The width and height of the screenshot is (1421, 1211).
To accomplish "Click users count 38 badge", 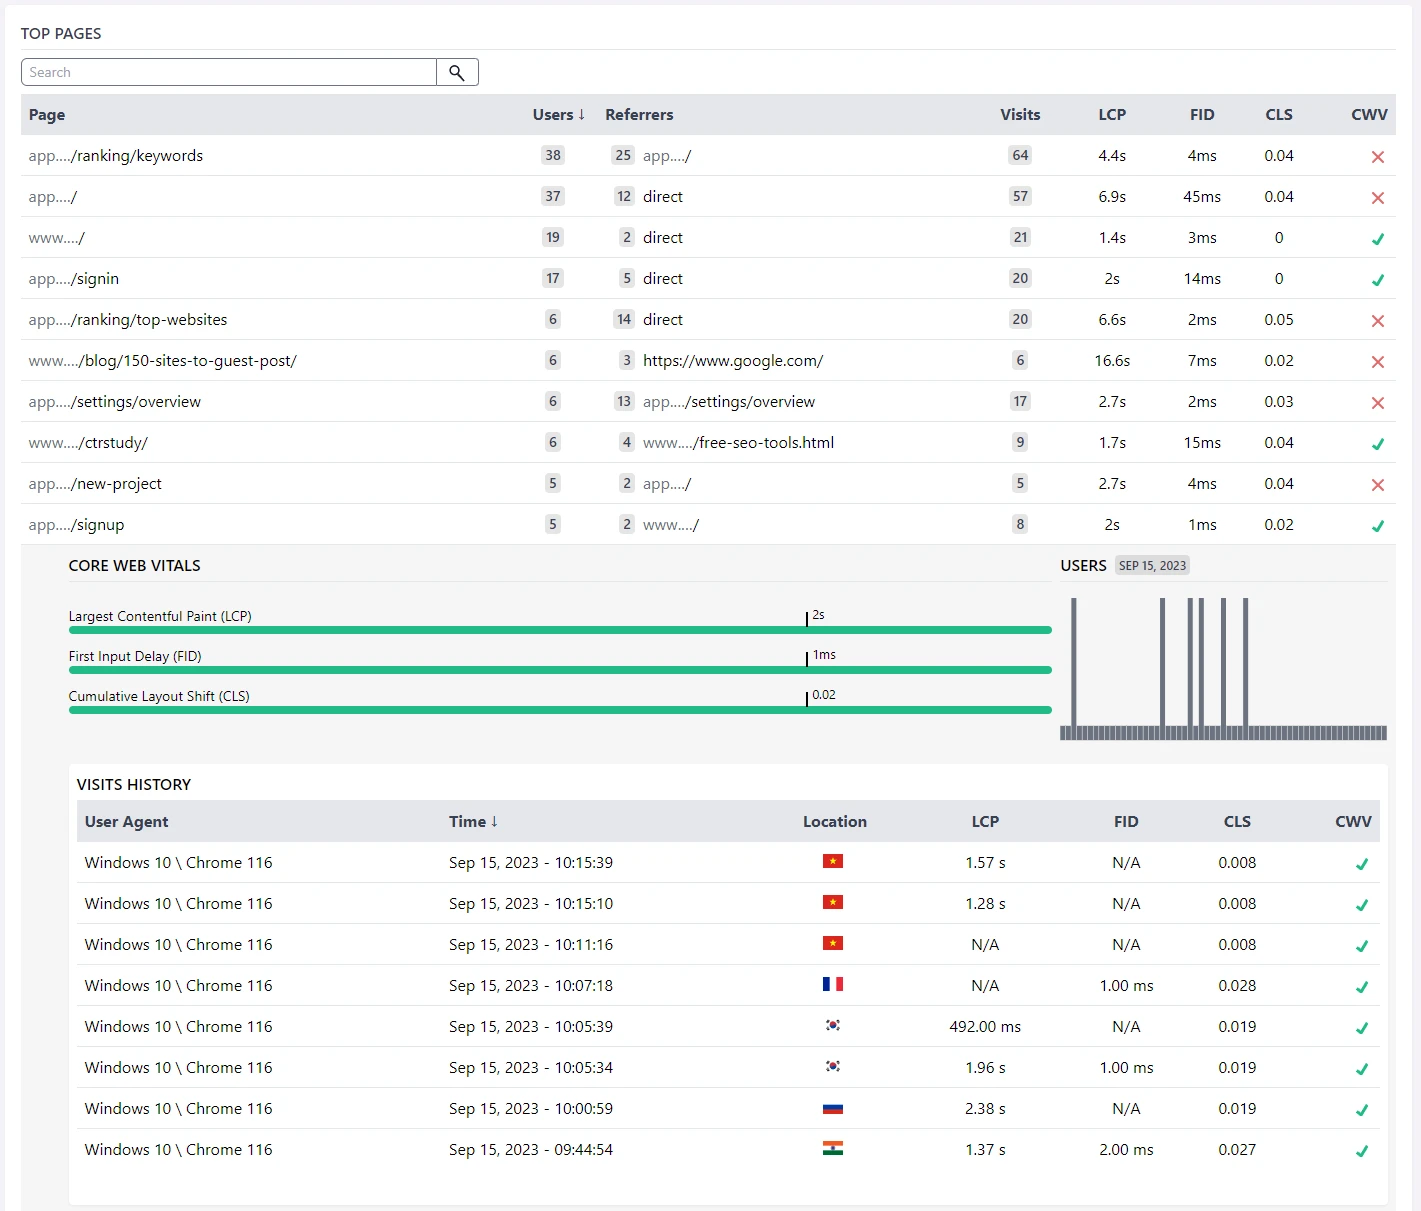I will (x=553, y=155).
